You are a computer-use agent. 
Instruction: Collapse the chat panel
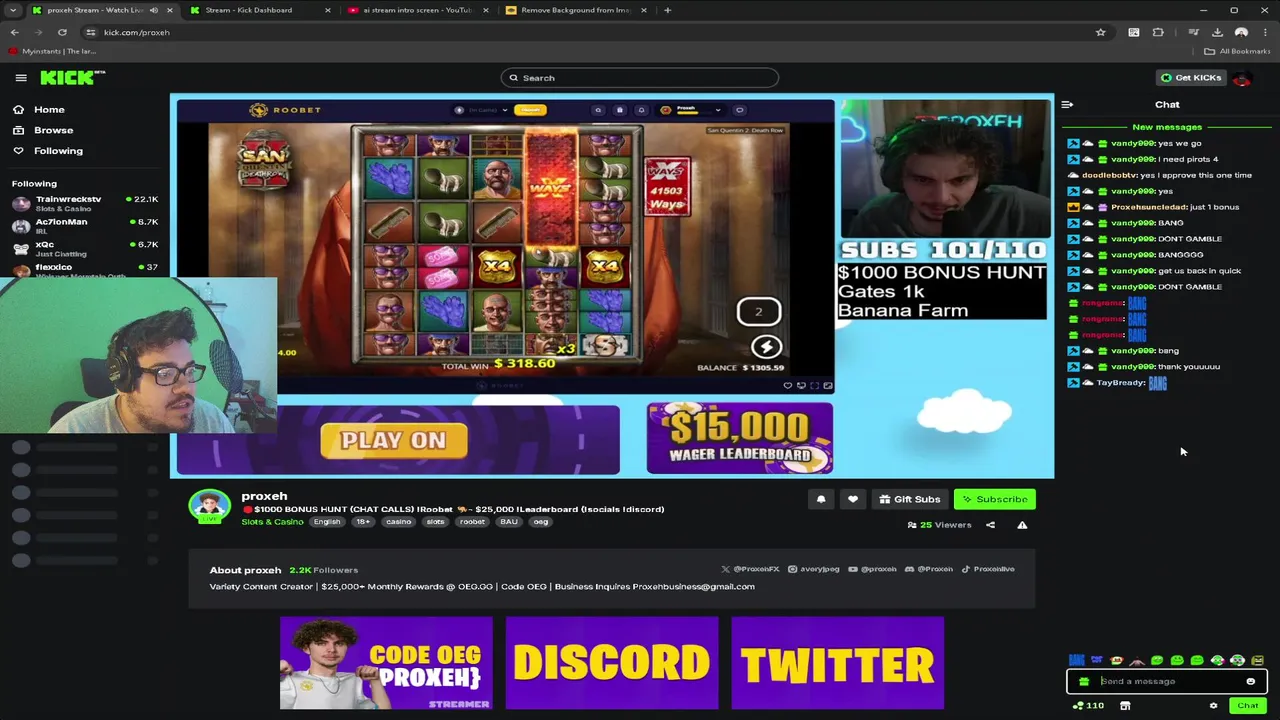click(1067, 104)
